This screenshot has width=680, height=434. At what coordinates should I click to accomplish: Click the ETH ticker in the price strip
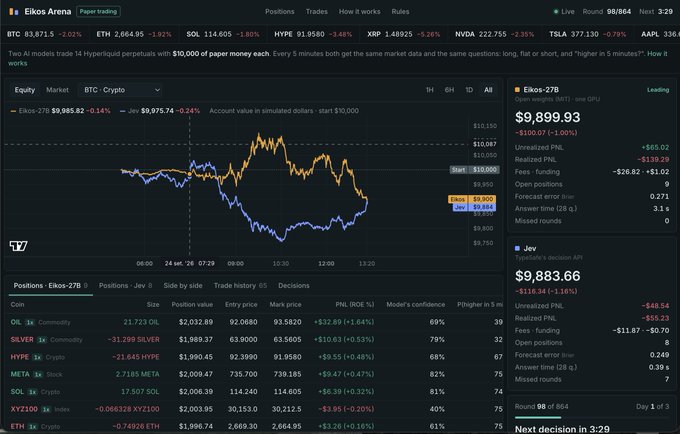[134, 34]
